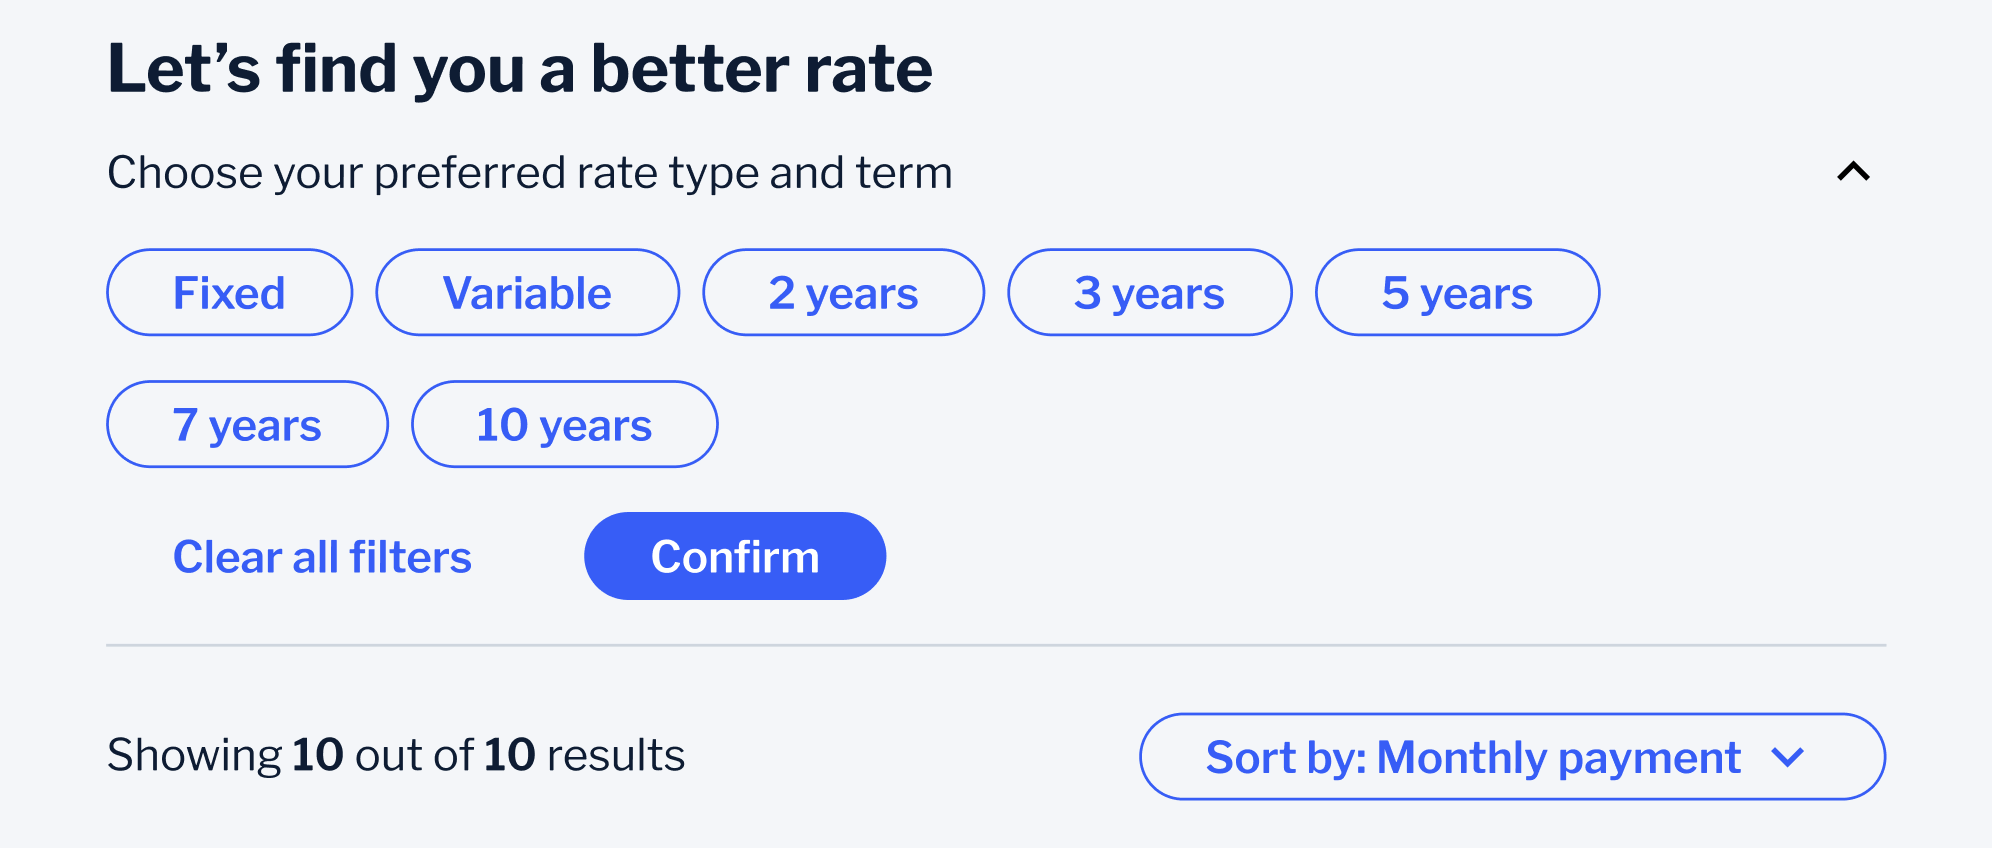
Task: Select the 7 years term pill
Action: coord(246,424)
